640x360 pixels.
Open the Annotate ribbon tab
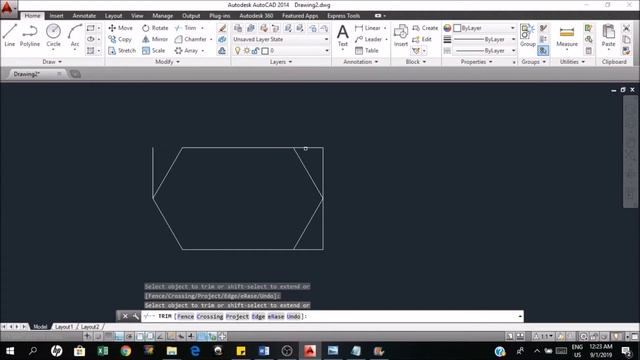click(84, 16)
